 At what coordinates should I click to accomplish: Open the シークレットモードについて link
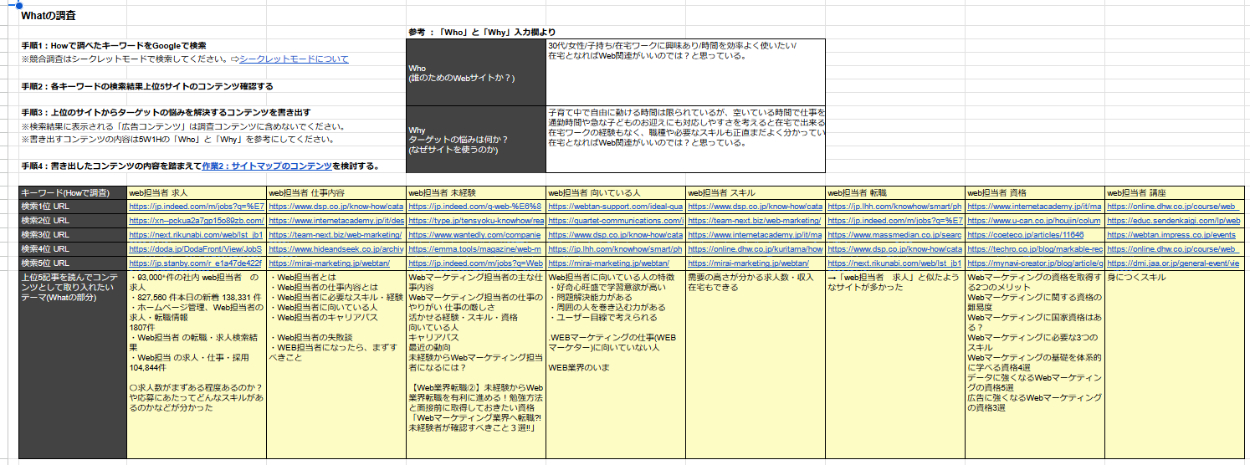pyautogui.click(x=294, y=59)
